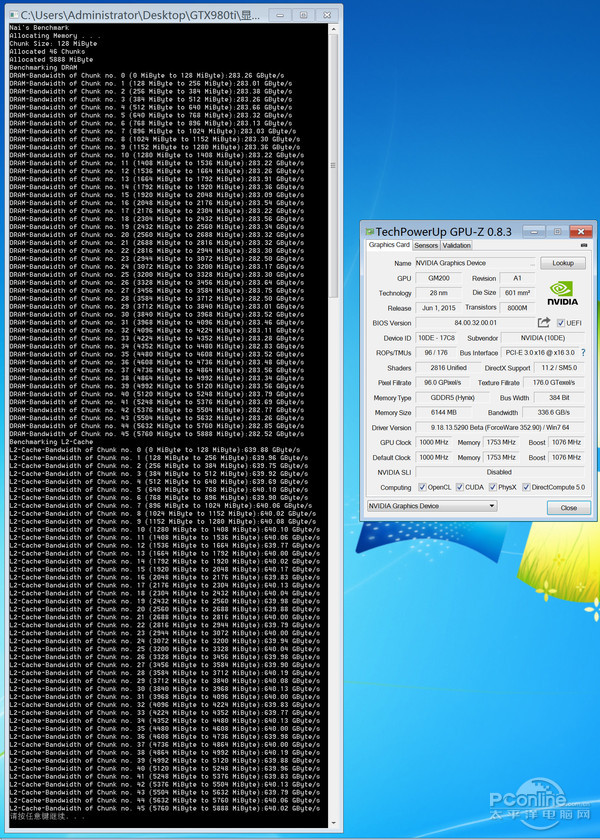Click the console window title bar path text
The width and height of the screenshot is (600, 840).
tap(141, 16)
